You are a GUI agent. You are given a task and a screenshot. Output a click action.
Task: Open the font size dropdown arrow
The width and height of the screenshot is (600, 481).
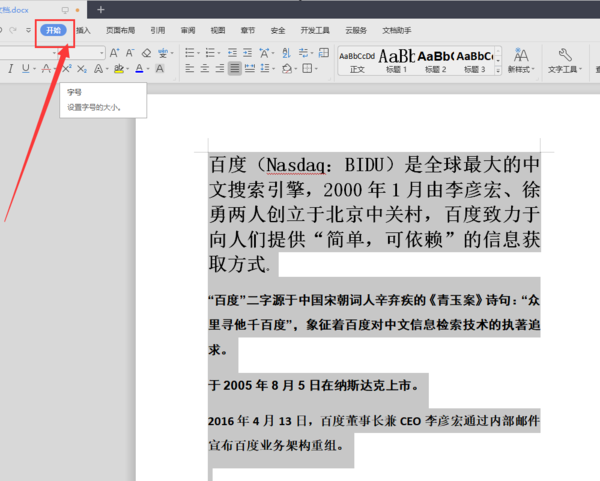coord(102,53)
